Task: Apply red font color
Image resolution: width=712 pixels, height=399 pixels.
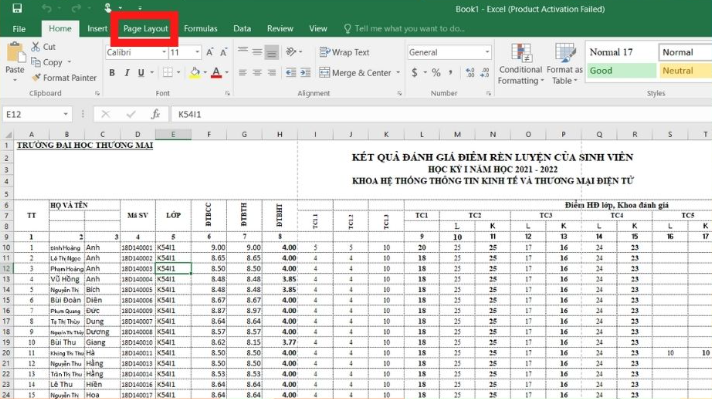Action: (x=217, y=72)
